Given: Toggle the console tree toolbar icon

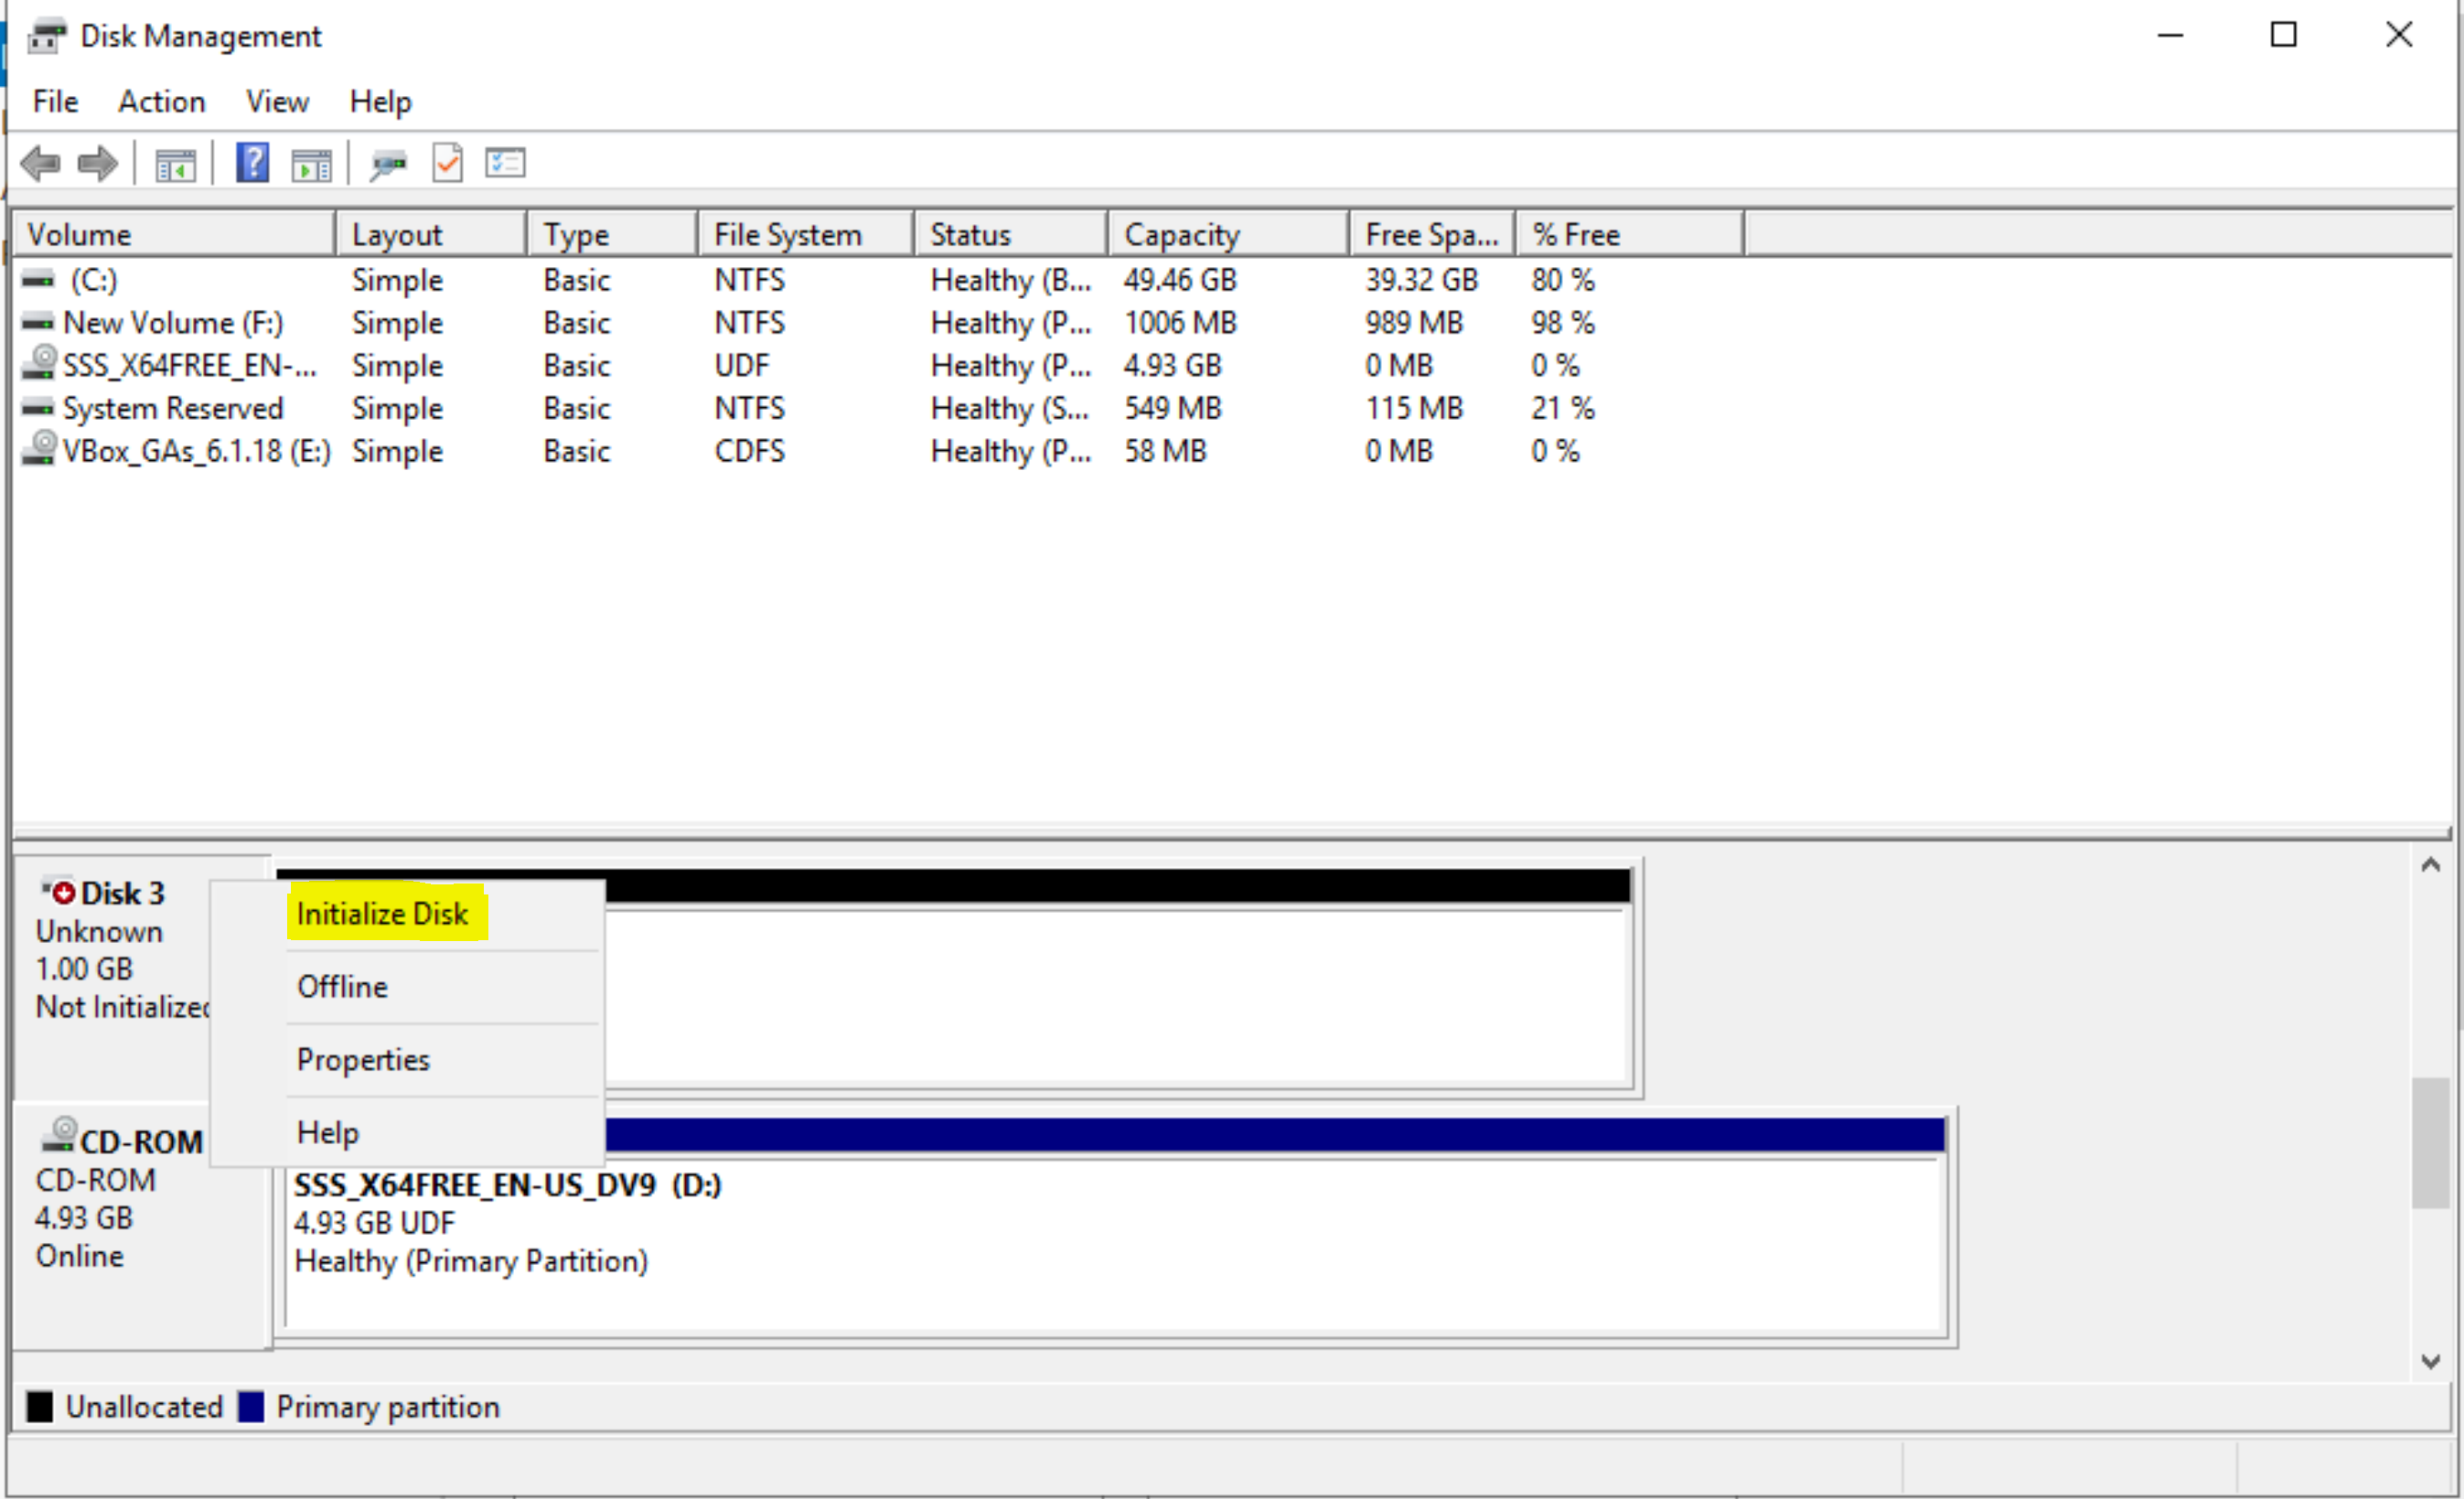Looking at the screenshot, I should [x=175, y=164].
